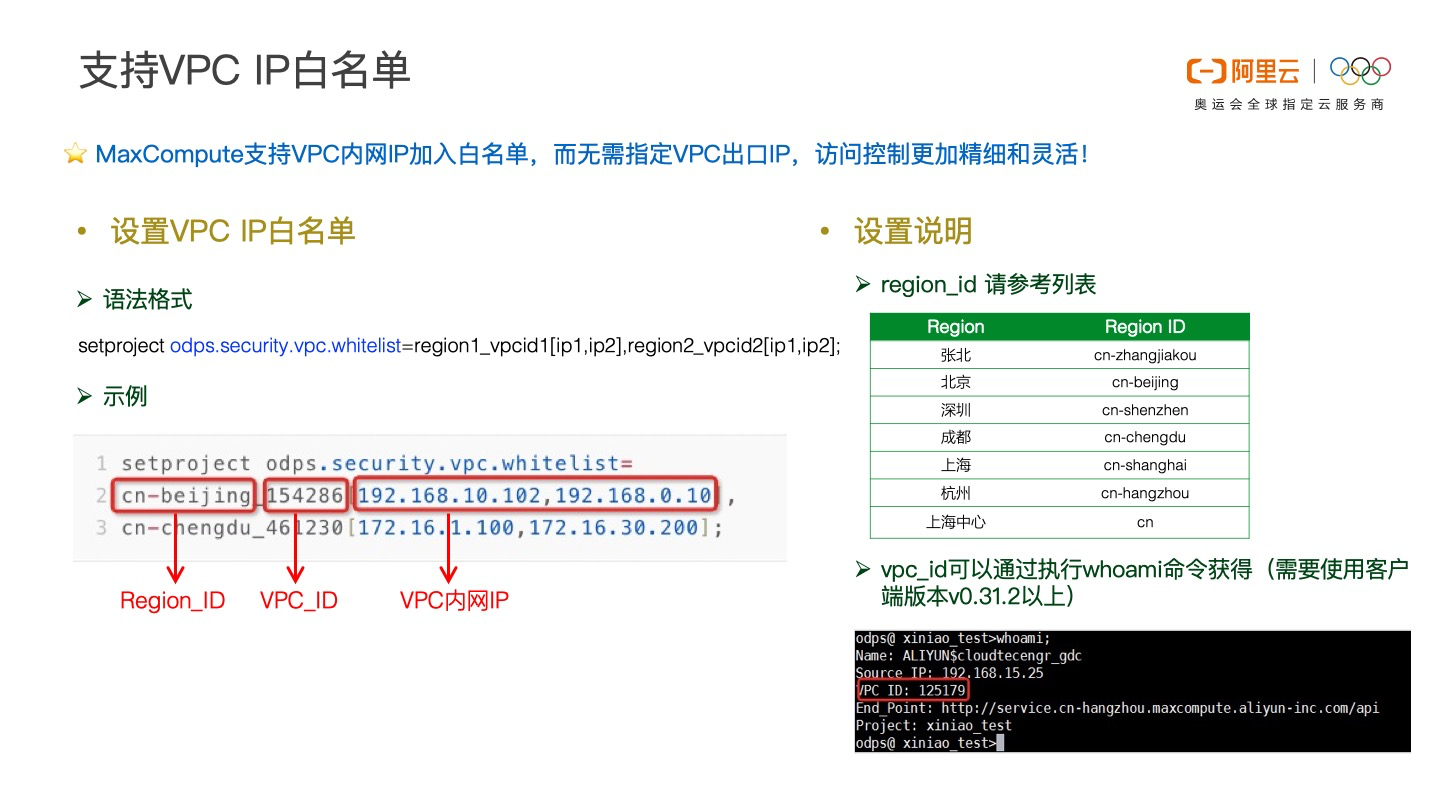Click the 上海 table cell

956,465
